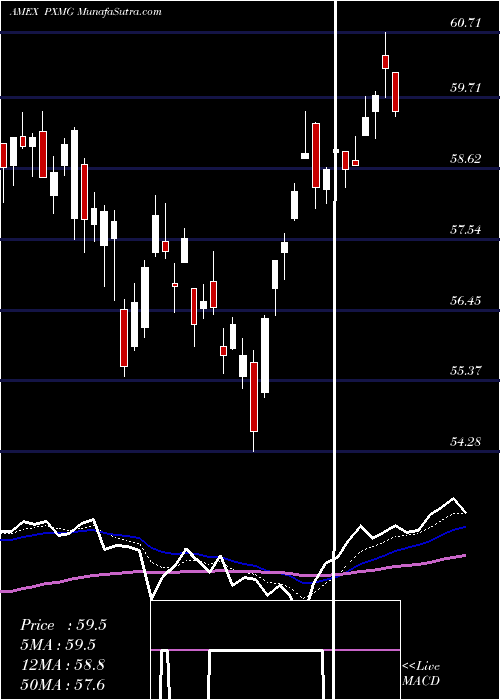Click the 50MA : 57.6 readout
The image size is (500, 700).
[63, 684]
